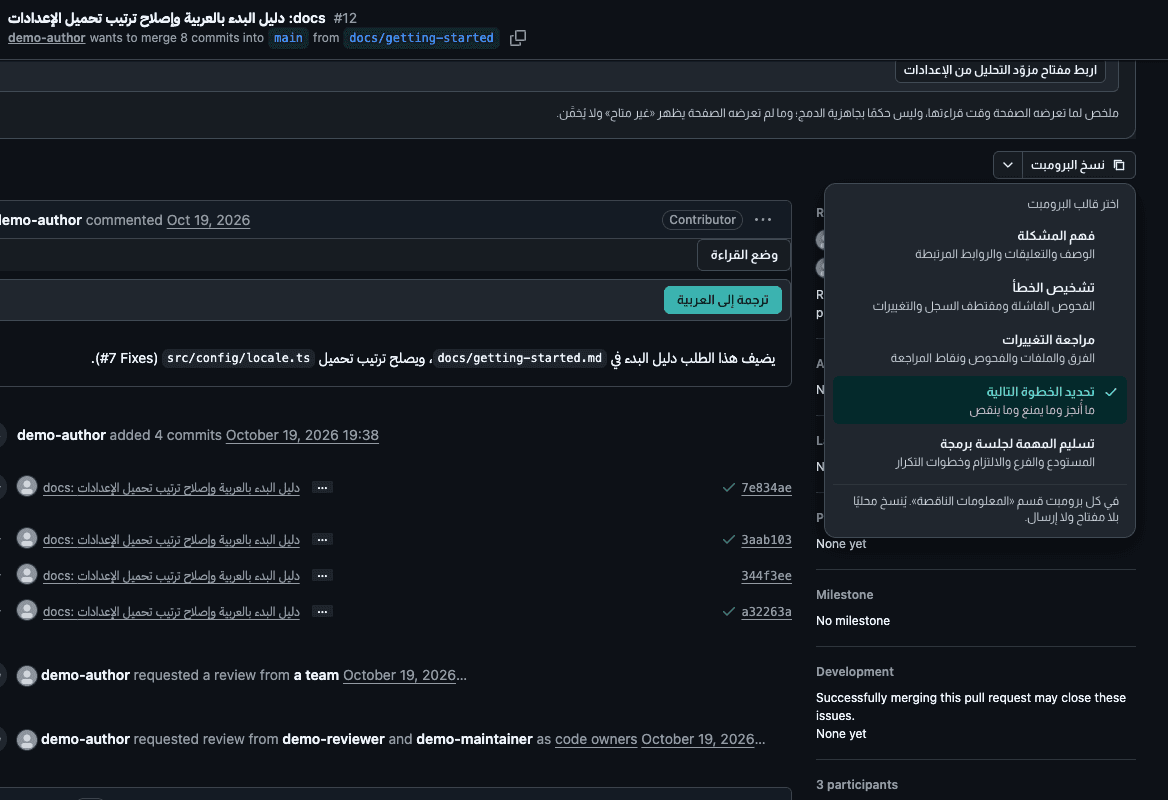Image resolution: width=1168 pixels, height=800 pixels.
Task: Open avatar beside commit a32263a
Action: coord(27,610)
